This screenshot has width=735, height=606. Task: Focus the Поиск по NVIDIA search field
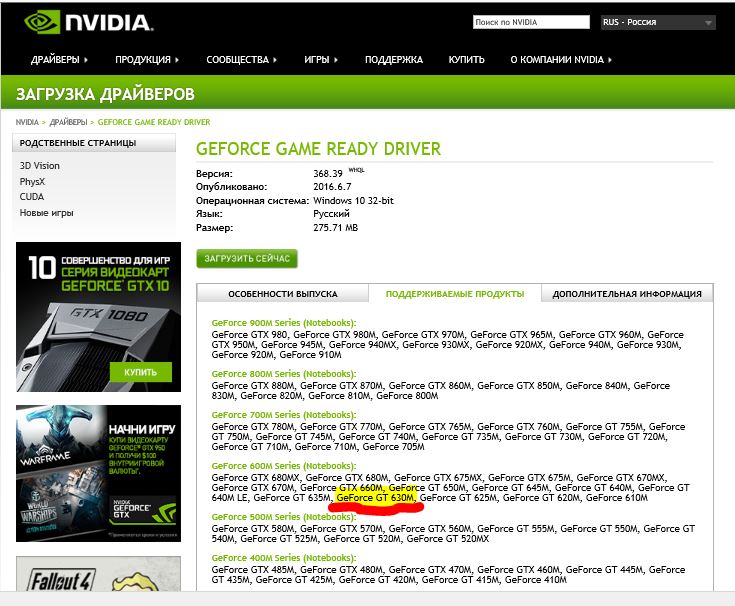tap(531, 22)
